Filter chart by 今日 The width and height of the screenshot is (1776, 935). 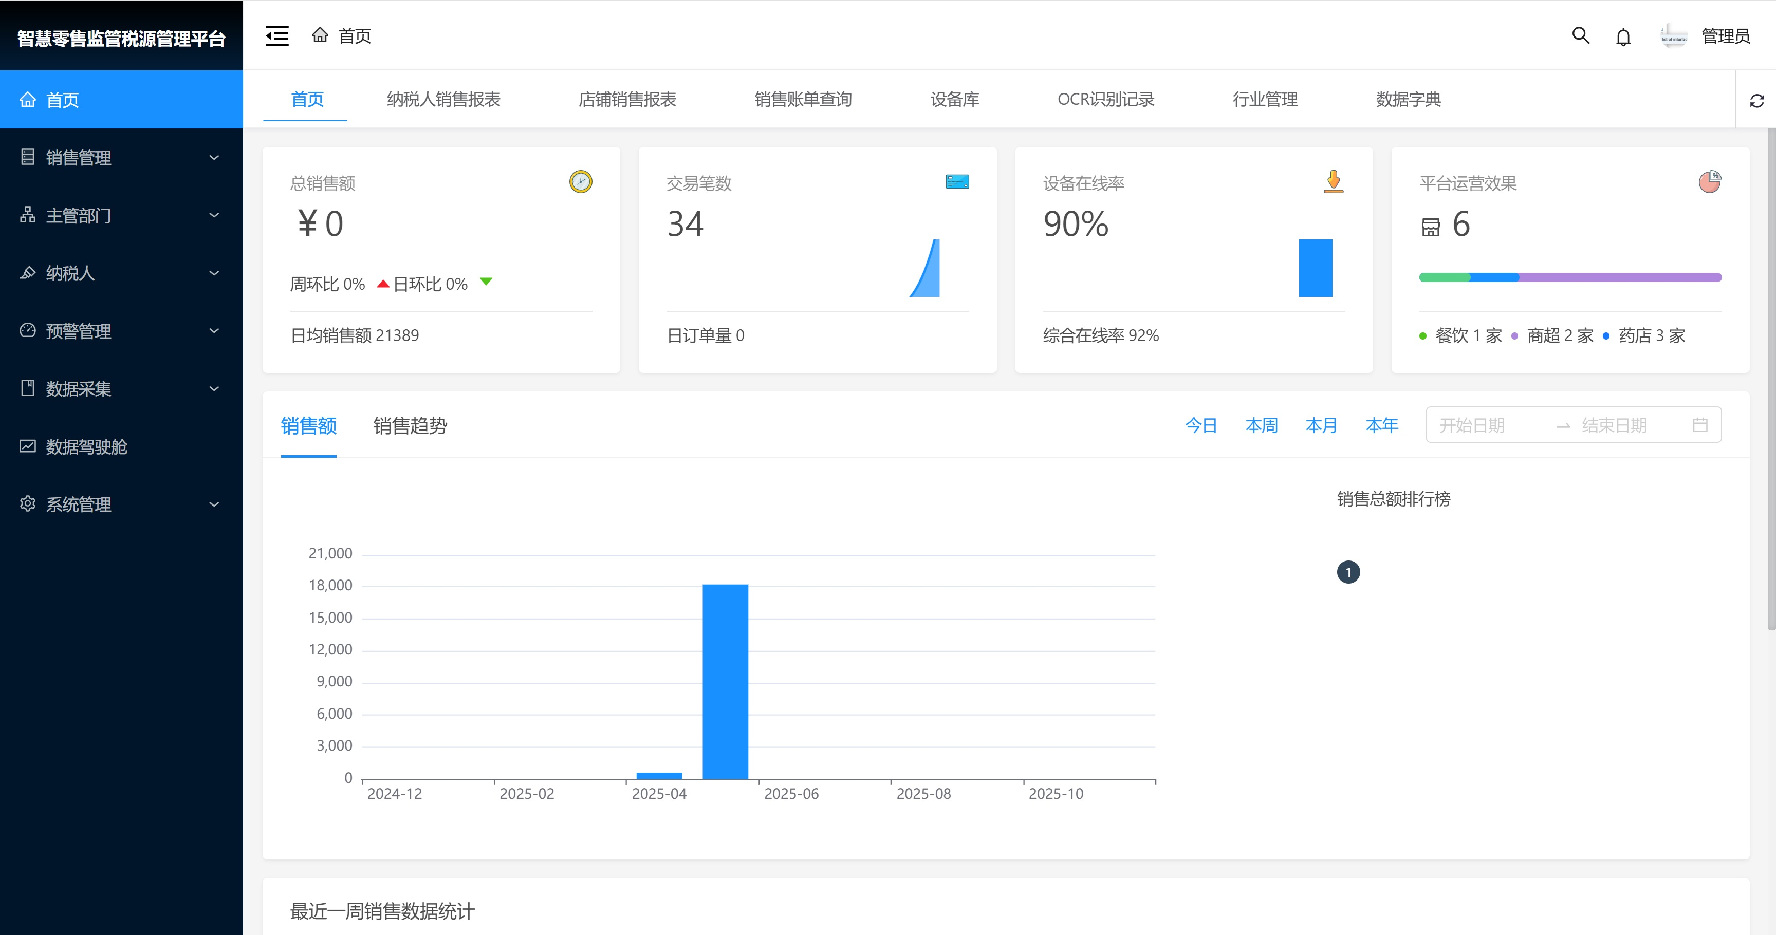point(1201,425)
